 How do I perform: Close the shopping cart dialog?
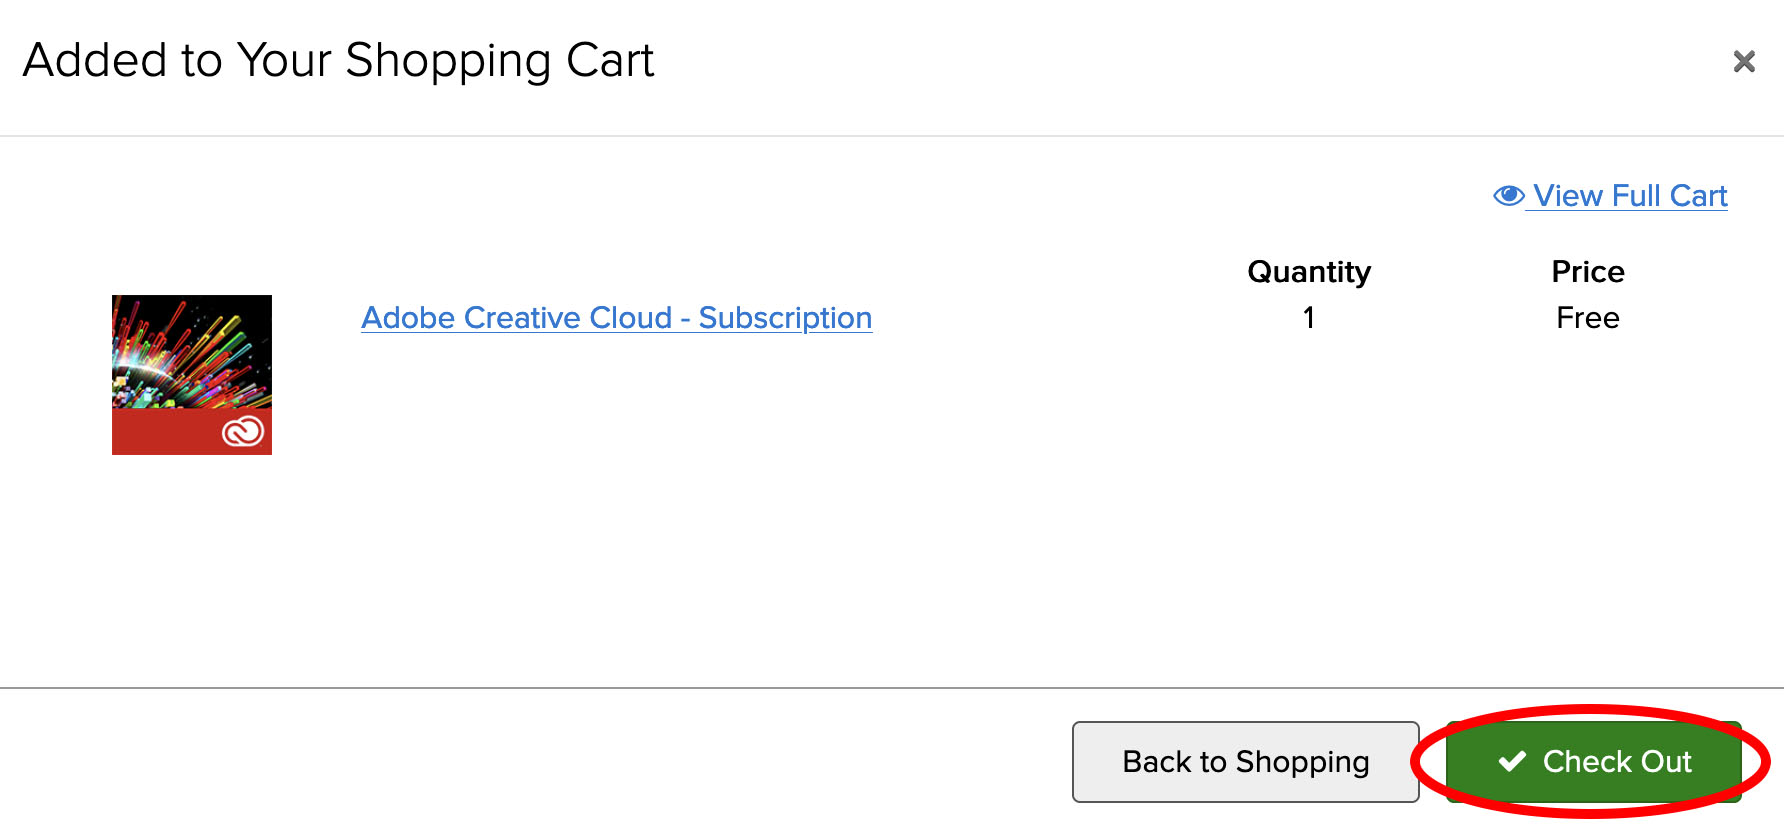tap(1744, 62)
